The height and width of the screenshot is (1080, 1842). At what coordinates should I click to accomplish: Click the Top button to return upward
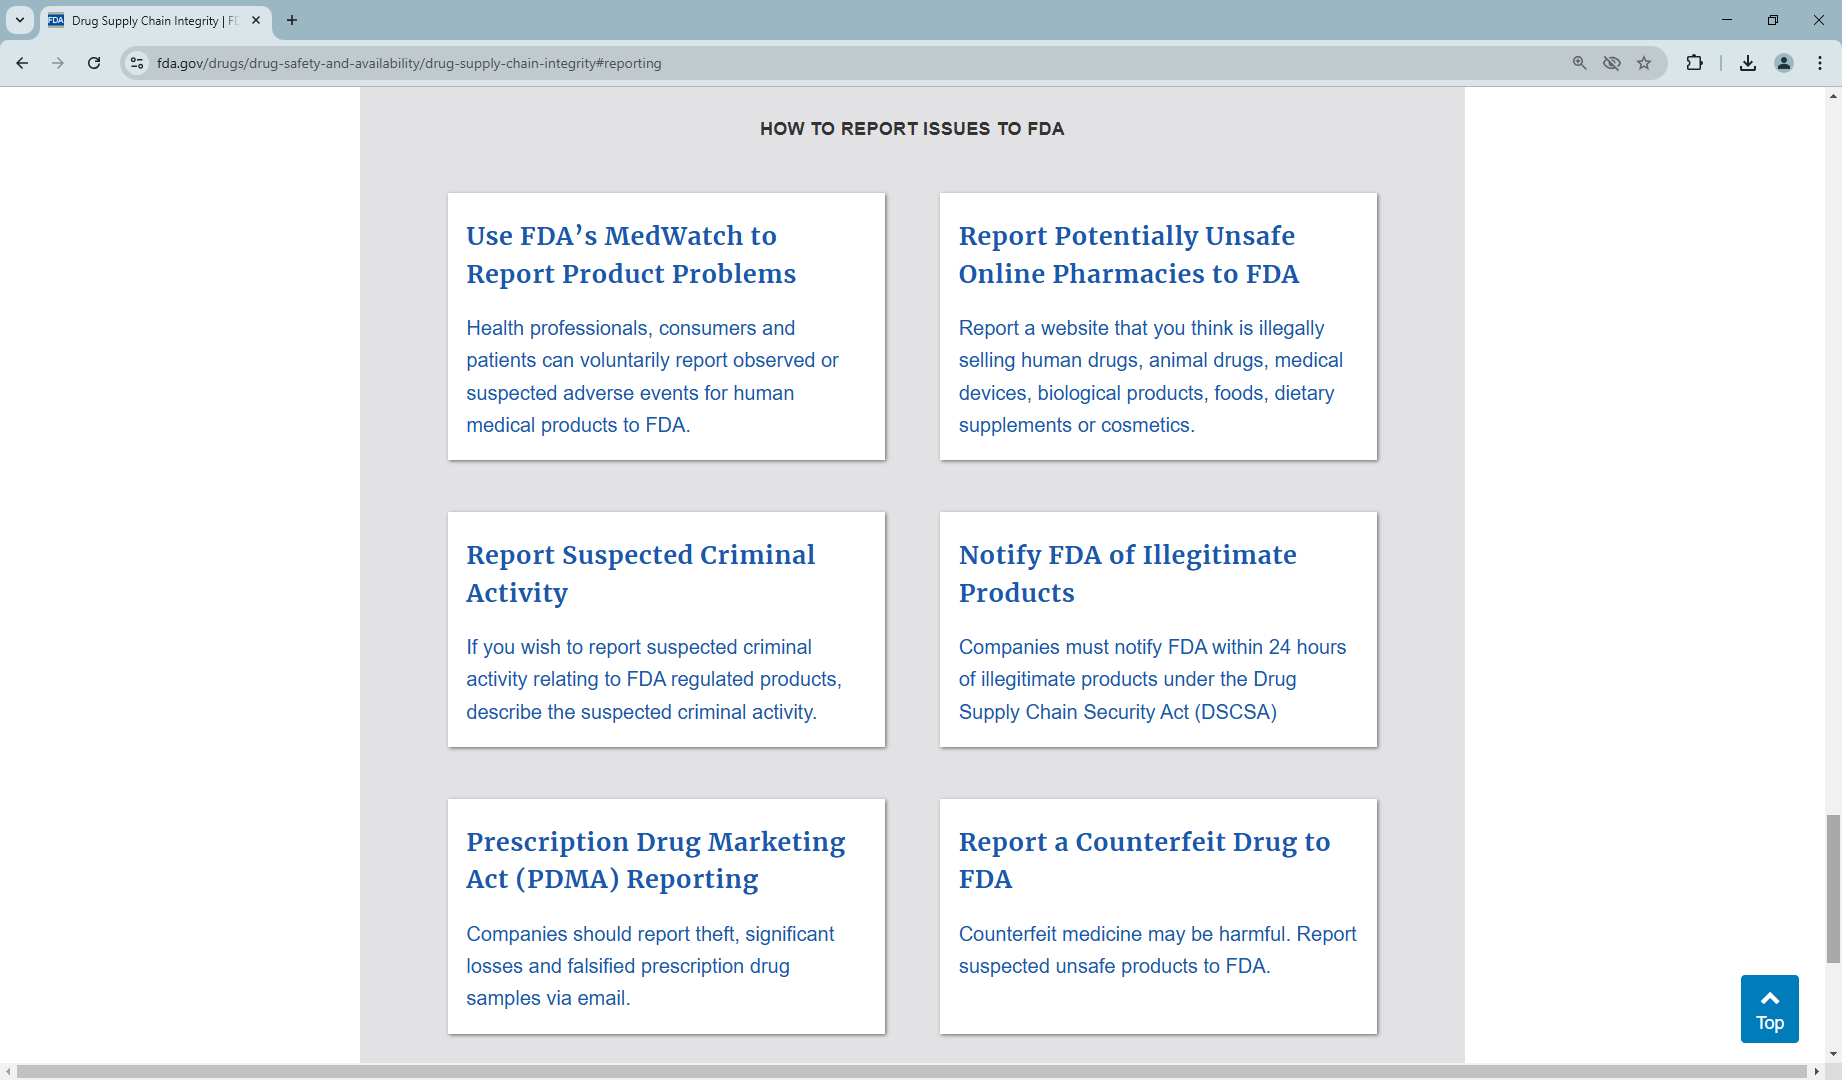(x=1770, y=1009)
